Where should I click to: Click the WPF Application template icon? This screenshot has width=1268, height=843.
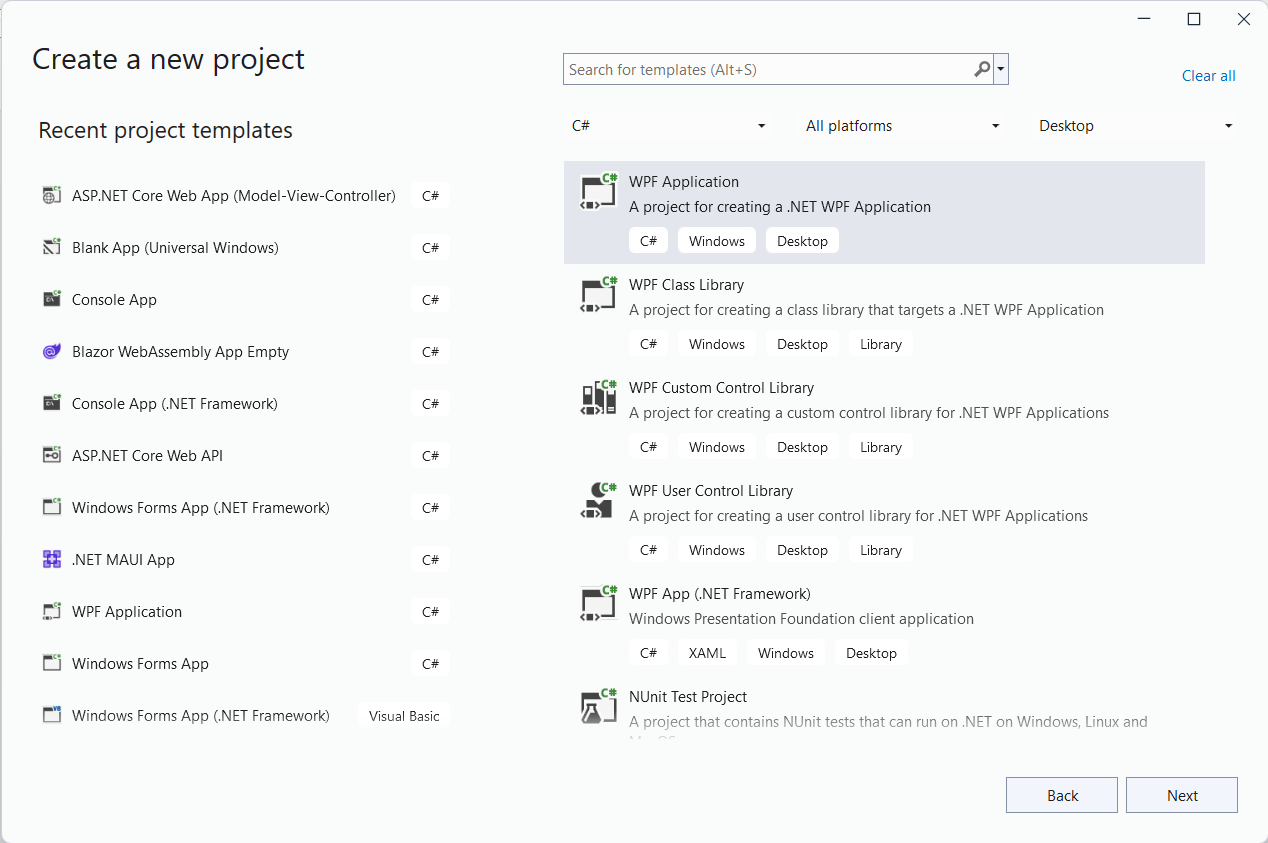[x=599, y=191]
